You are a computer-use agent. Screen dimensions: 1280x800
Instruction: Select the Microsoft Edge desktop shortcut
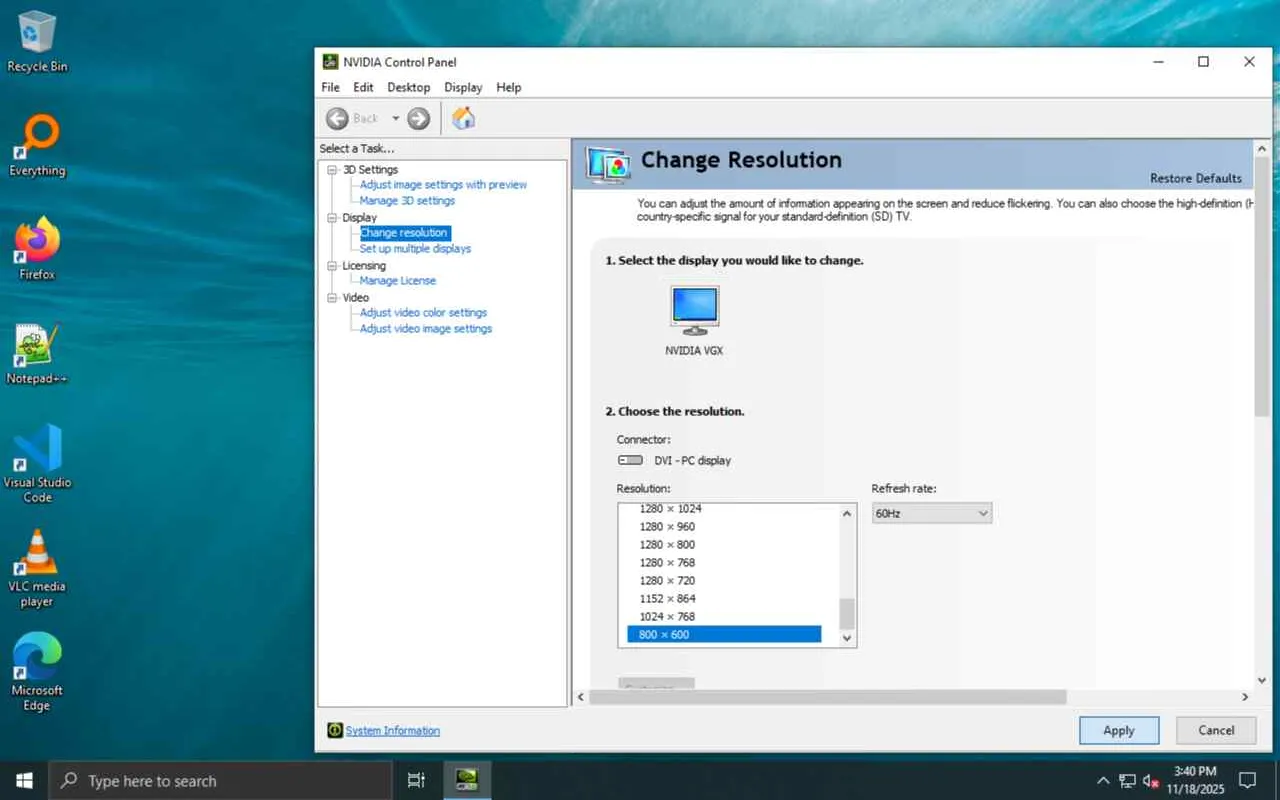click(37, 672)
